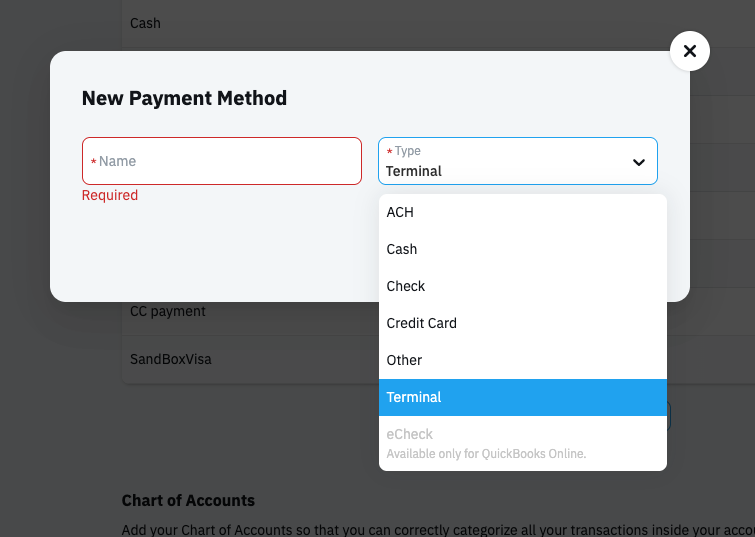Click the QuickBooks Online availability note
755x537 pixels.
486,454
